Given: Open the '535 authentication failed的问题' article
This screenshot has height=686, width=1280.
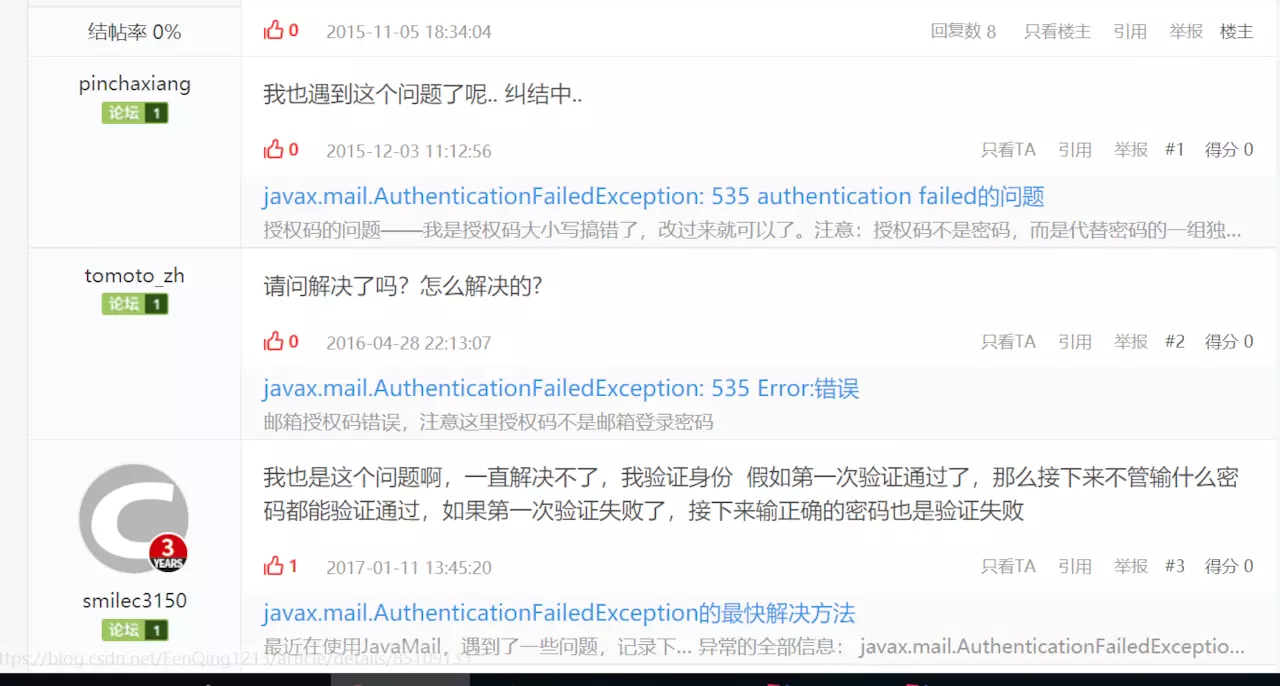Looking at the screenshot, I should coord(654,196).
